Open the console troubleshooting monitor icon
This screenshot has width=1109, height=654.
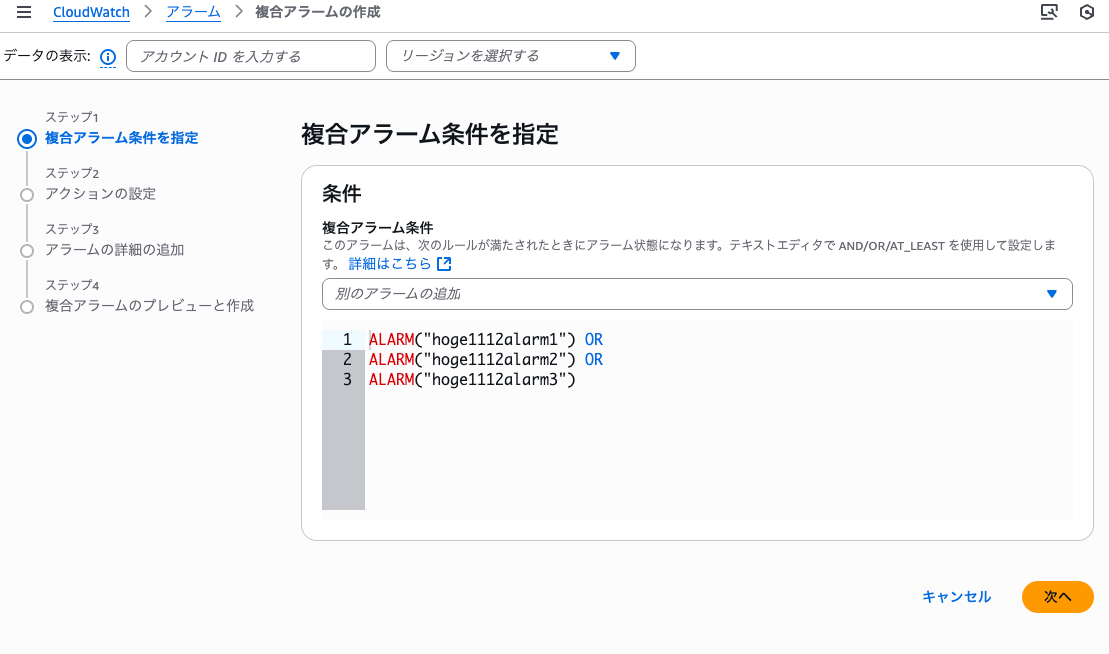1050,12
